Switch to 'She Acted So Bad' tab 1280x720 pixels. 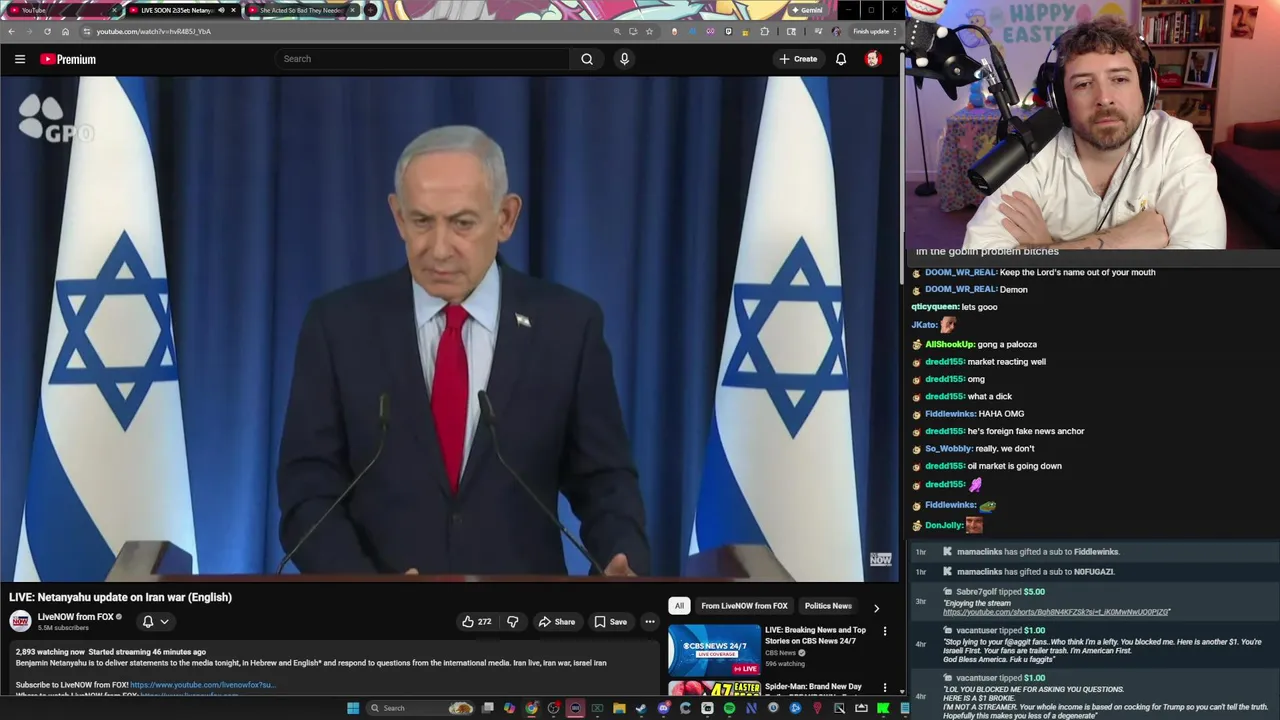click(301, 10)
